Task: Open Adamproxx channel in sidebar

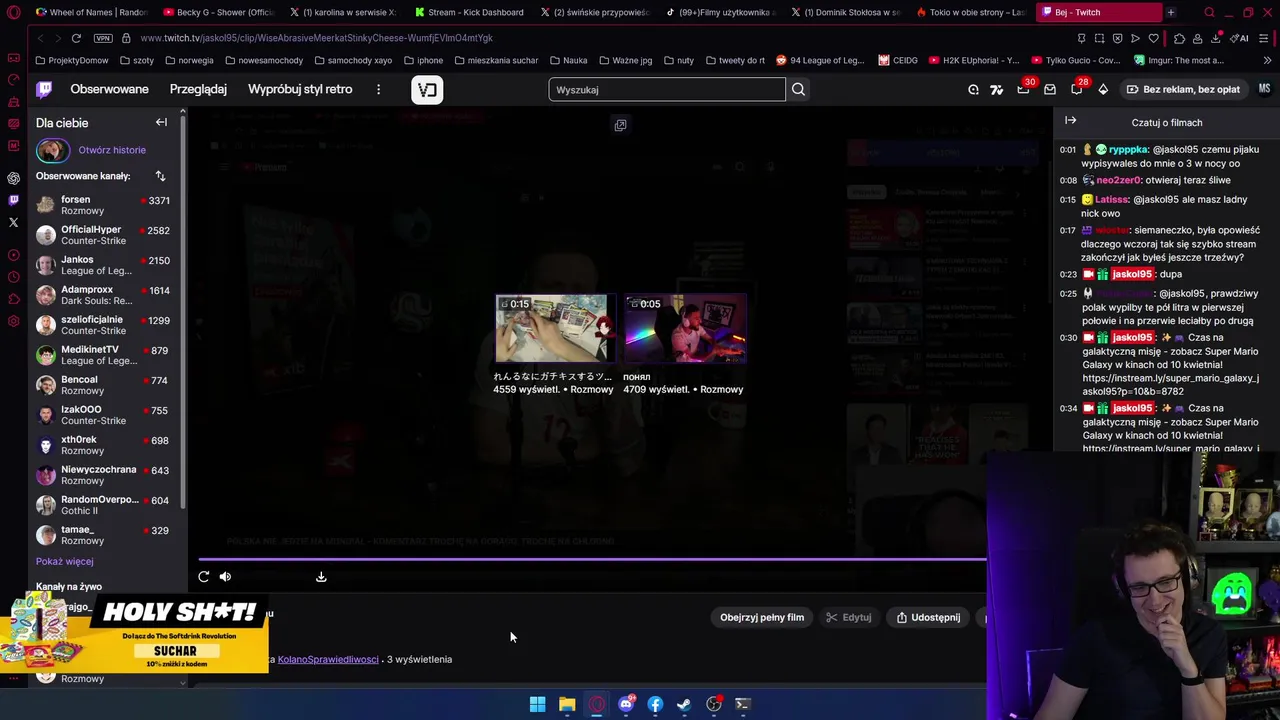Action: click(x=103, y=295)
